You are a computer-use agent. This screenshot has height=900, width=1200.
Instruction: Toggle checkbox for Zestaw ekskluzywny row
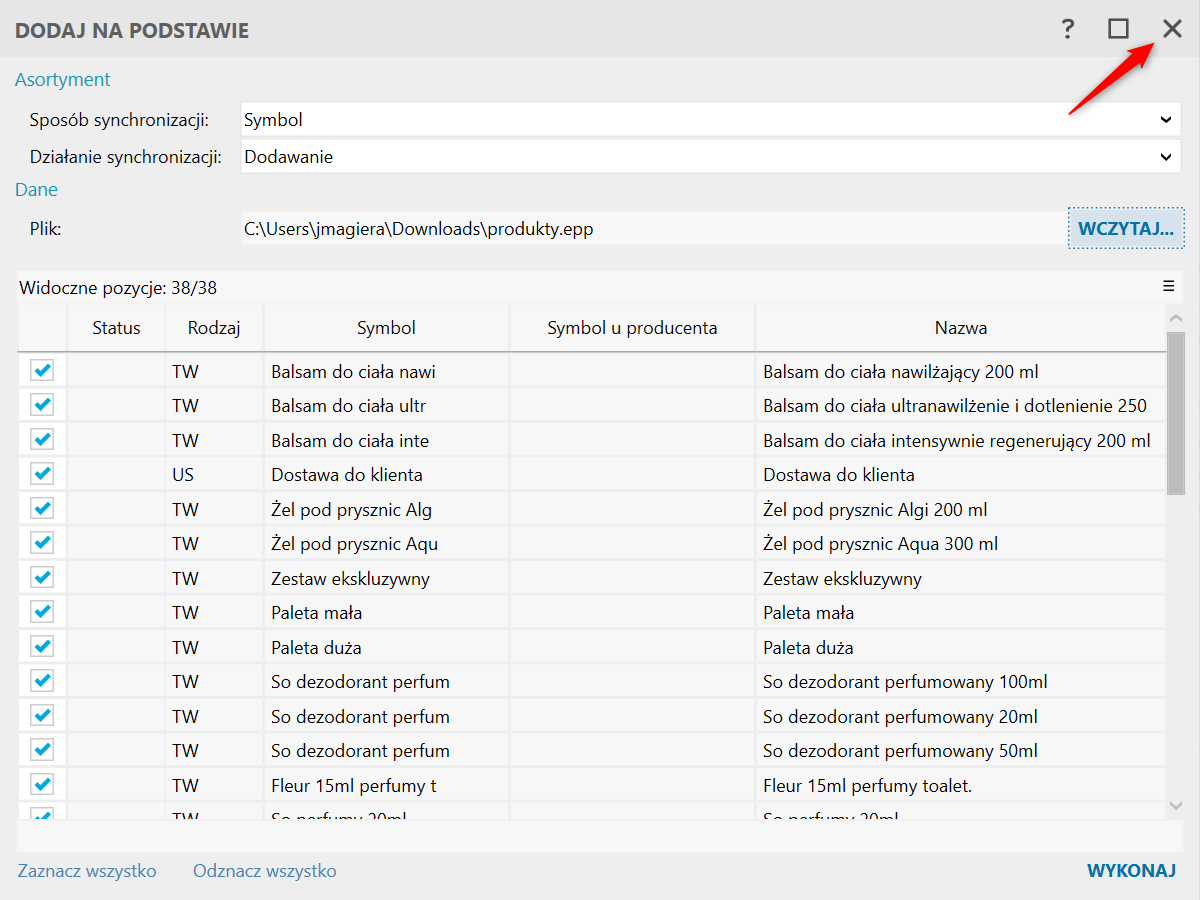tap(42, 578)
